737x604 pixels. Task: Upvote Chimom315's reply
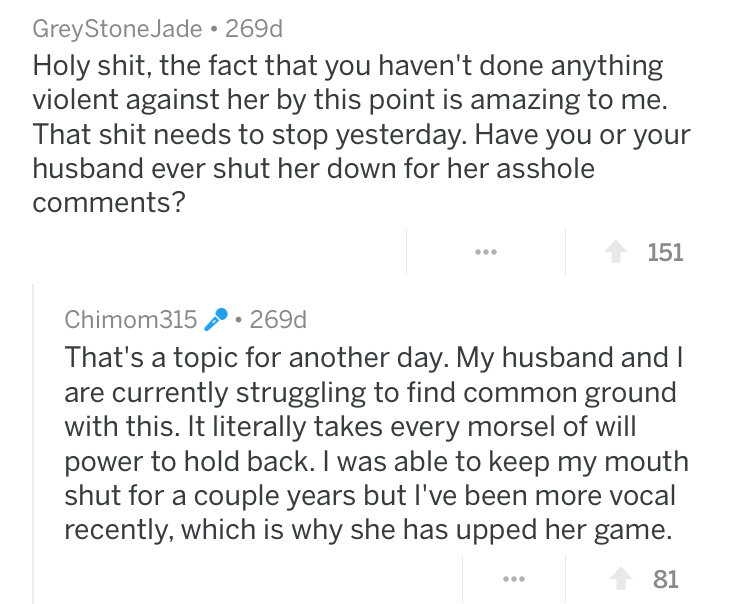621,579
